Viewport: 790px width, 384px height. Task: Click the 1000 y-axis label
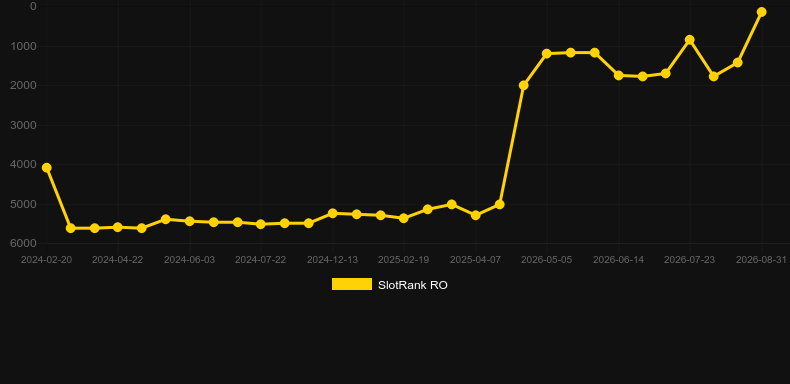[24, 46]
